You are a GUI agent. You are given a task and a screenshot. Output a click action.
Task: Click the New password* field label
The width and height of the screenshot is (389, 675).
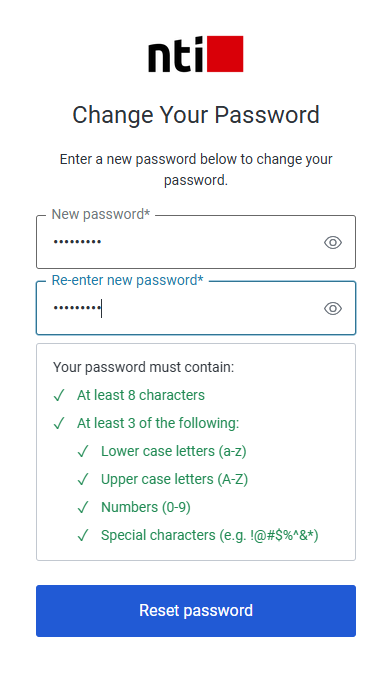(101, 214)
